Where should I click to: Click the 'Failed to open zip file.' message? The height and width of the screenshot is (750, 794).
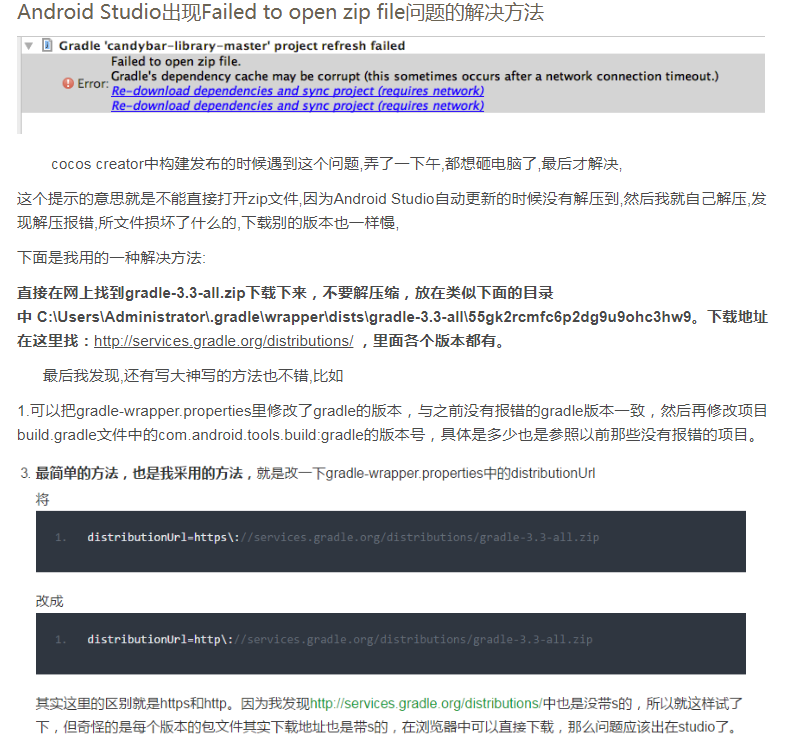pyautogui.click(x=176, y=62)
